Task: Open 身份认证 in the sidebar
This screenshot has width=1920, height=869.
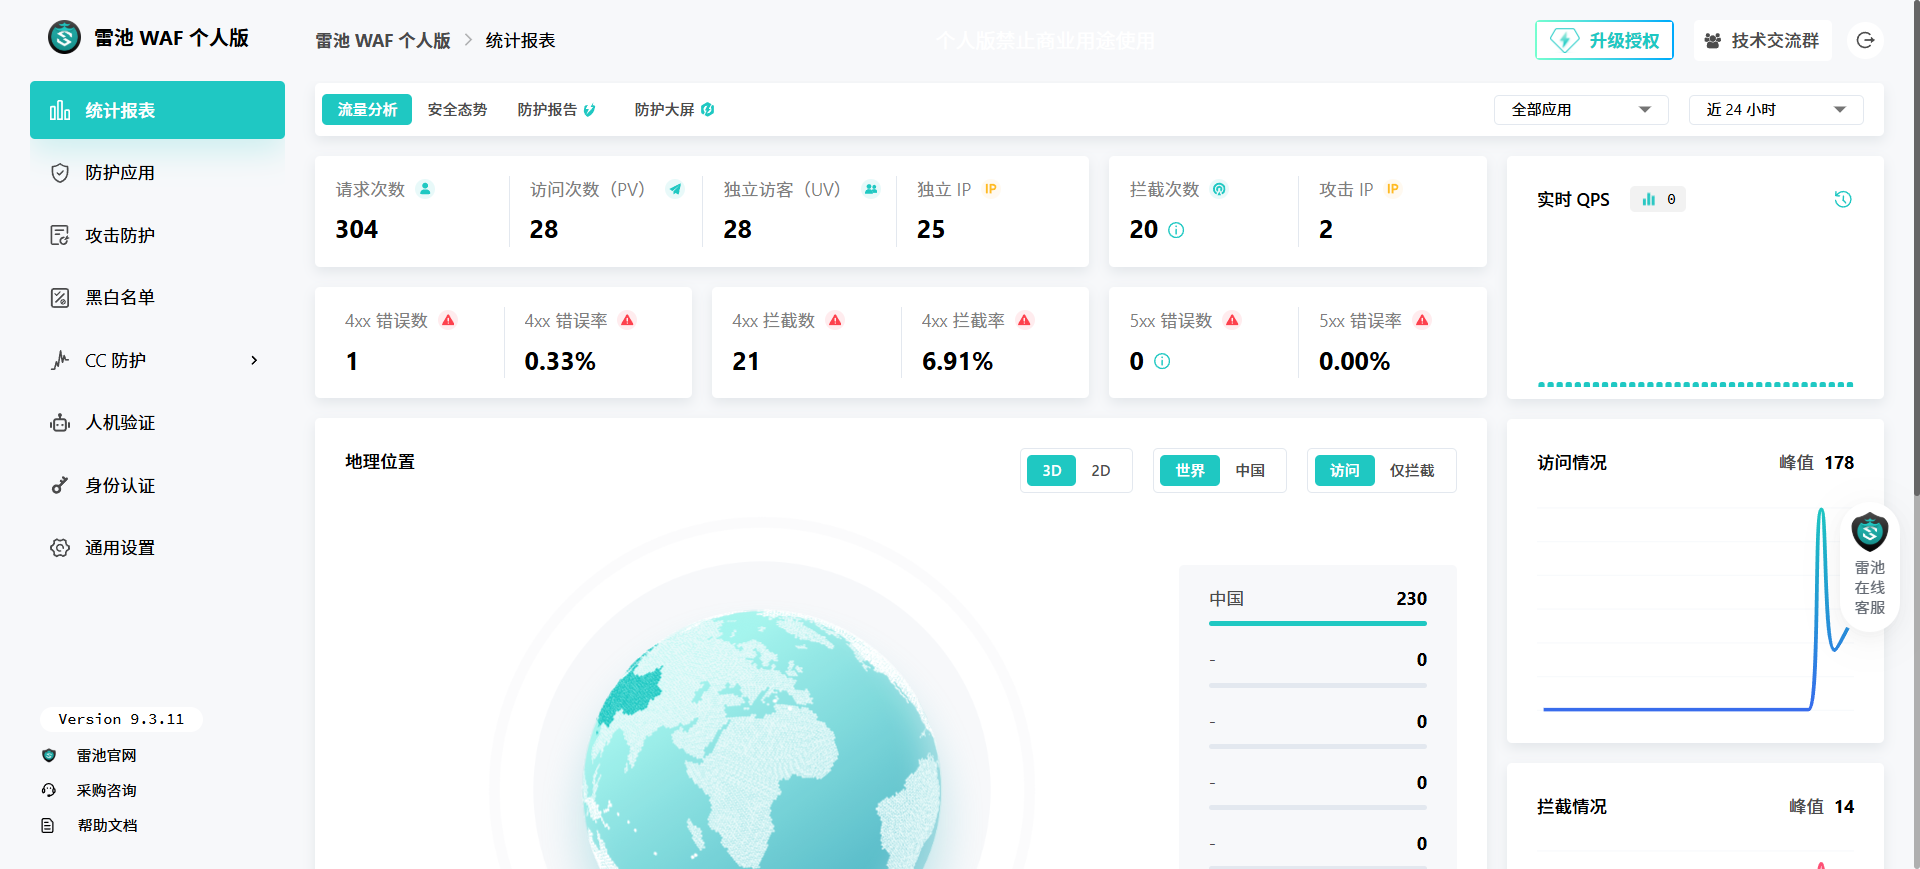Action: pyautogui.click(x=157, y=485)
